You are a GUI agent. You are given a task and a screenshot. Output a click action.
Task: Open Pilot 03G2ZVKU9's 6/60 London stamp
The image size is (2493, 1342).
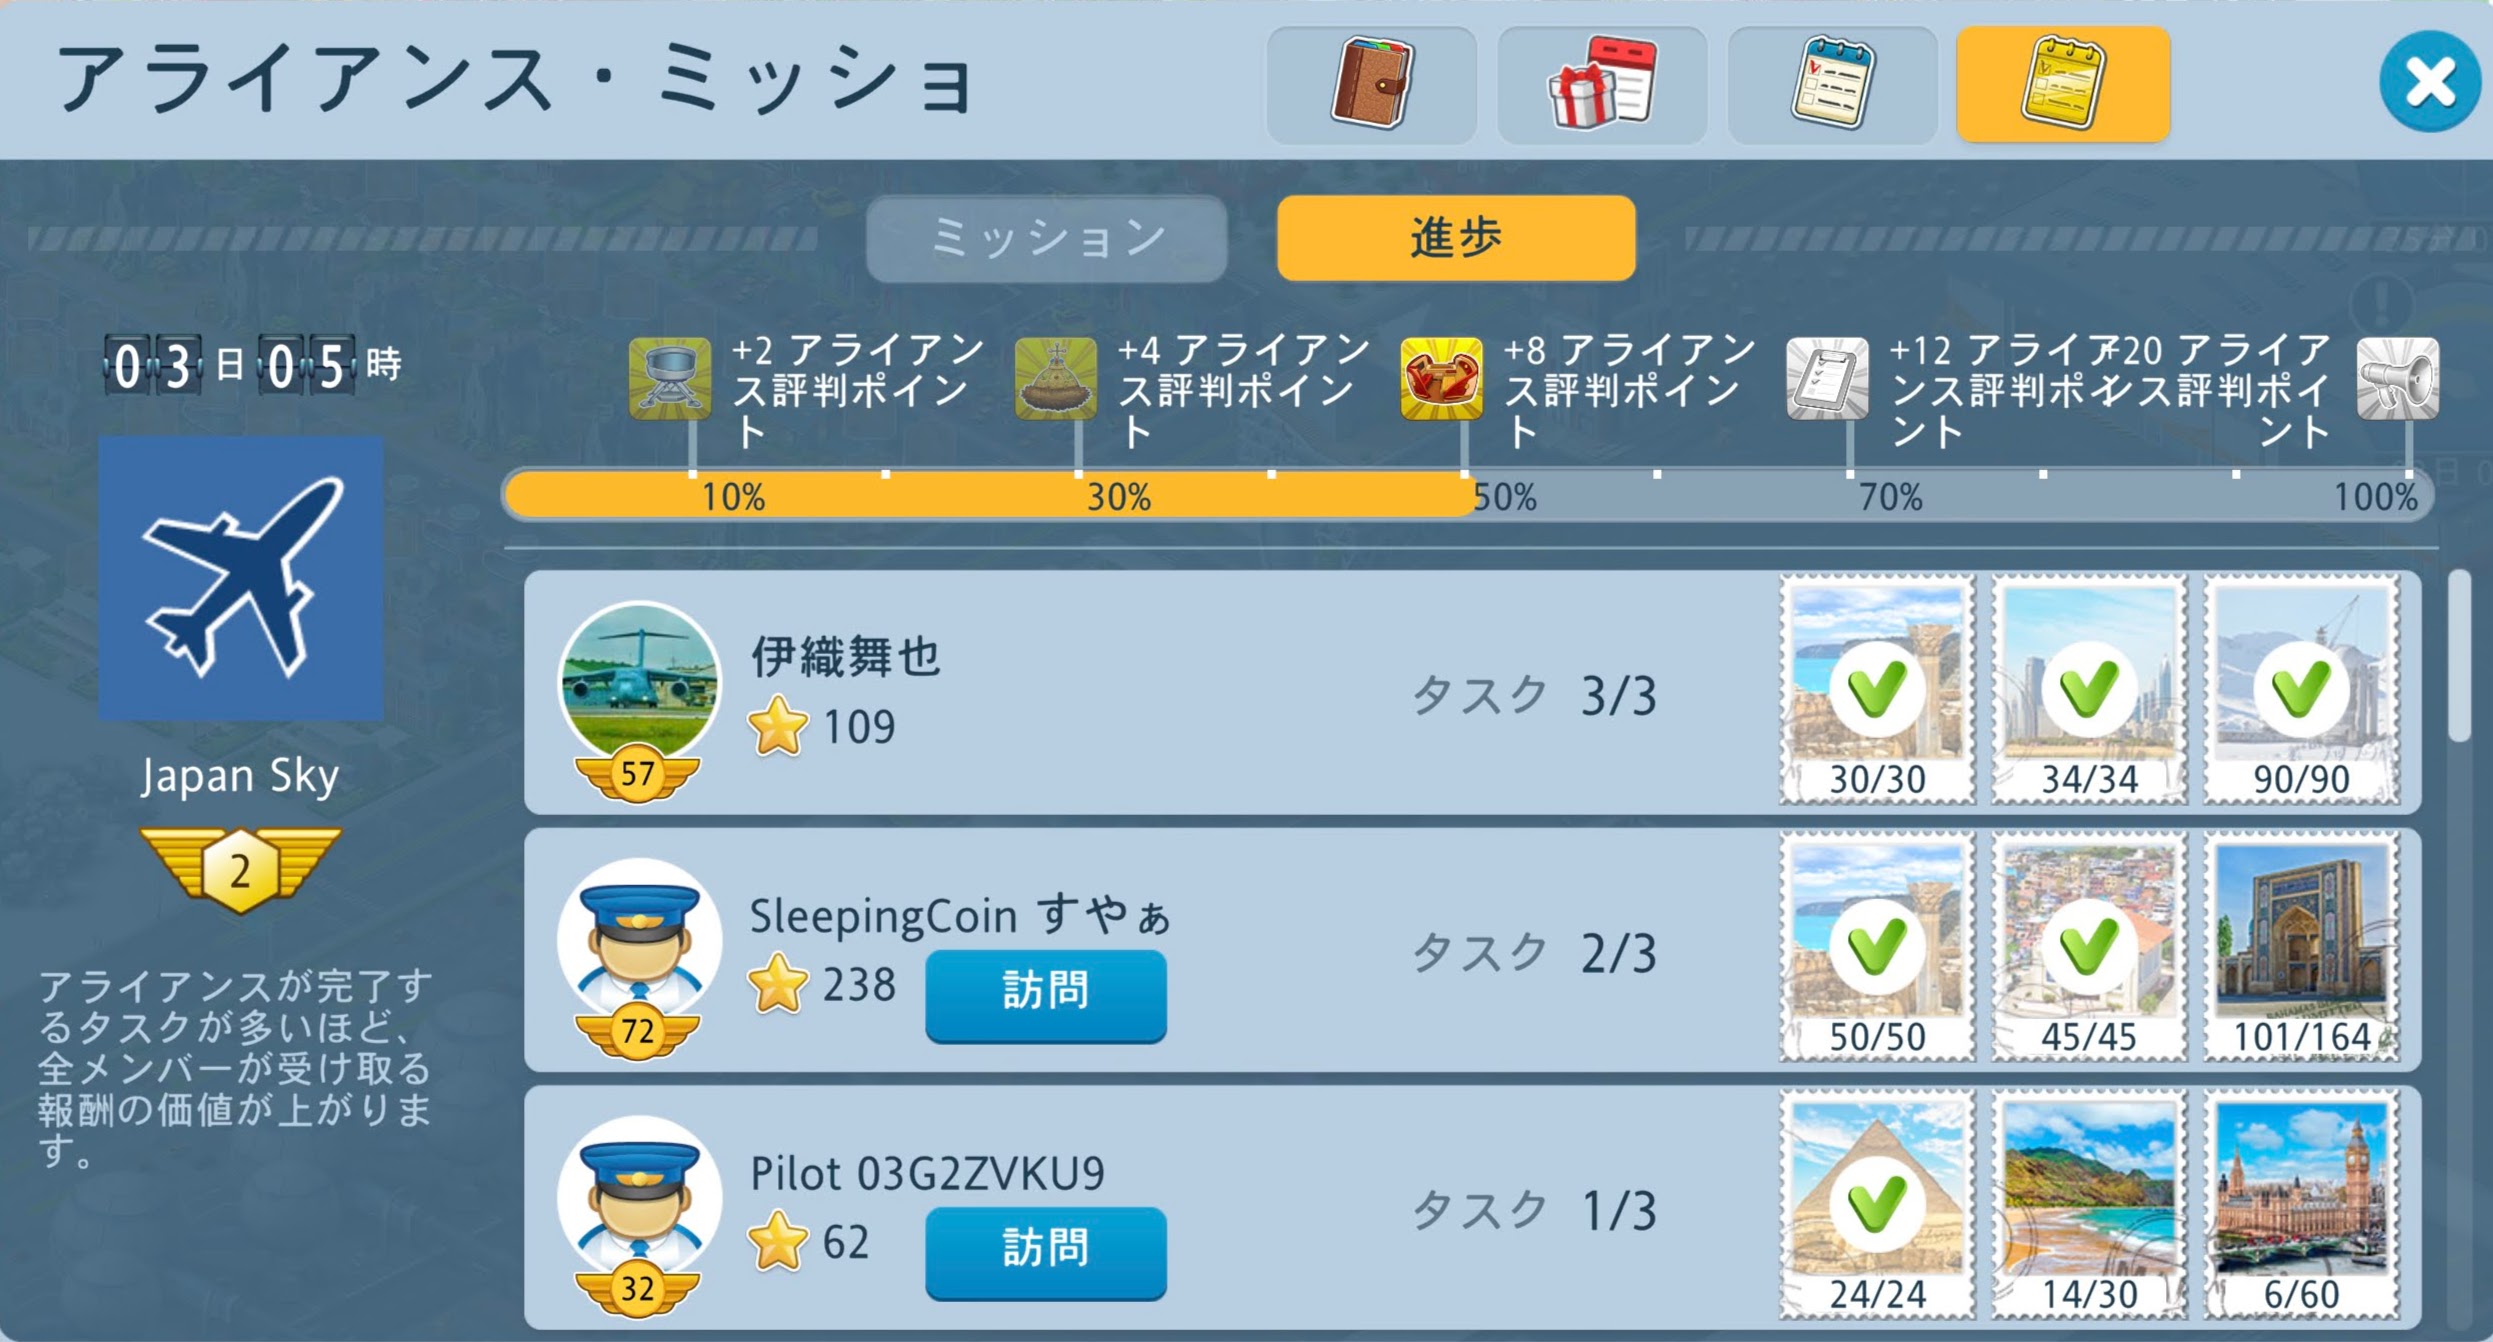click(x=2301, y=1204)
